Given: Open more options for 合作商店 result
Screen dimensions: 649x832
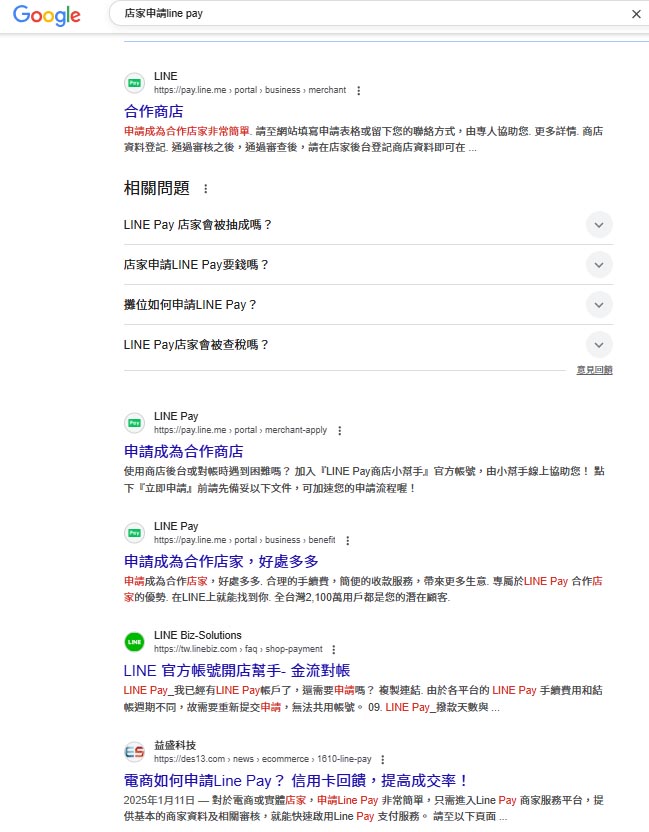Looking at the screenshot, I should [359, 91].
